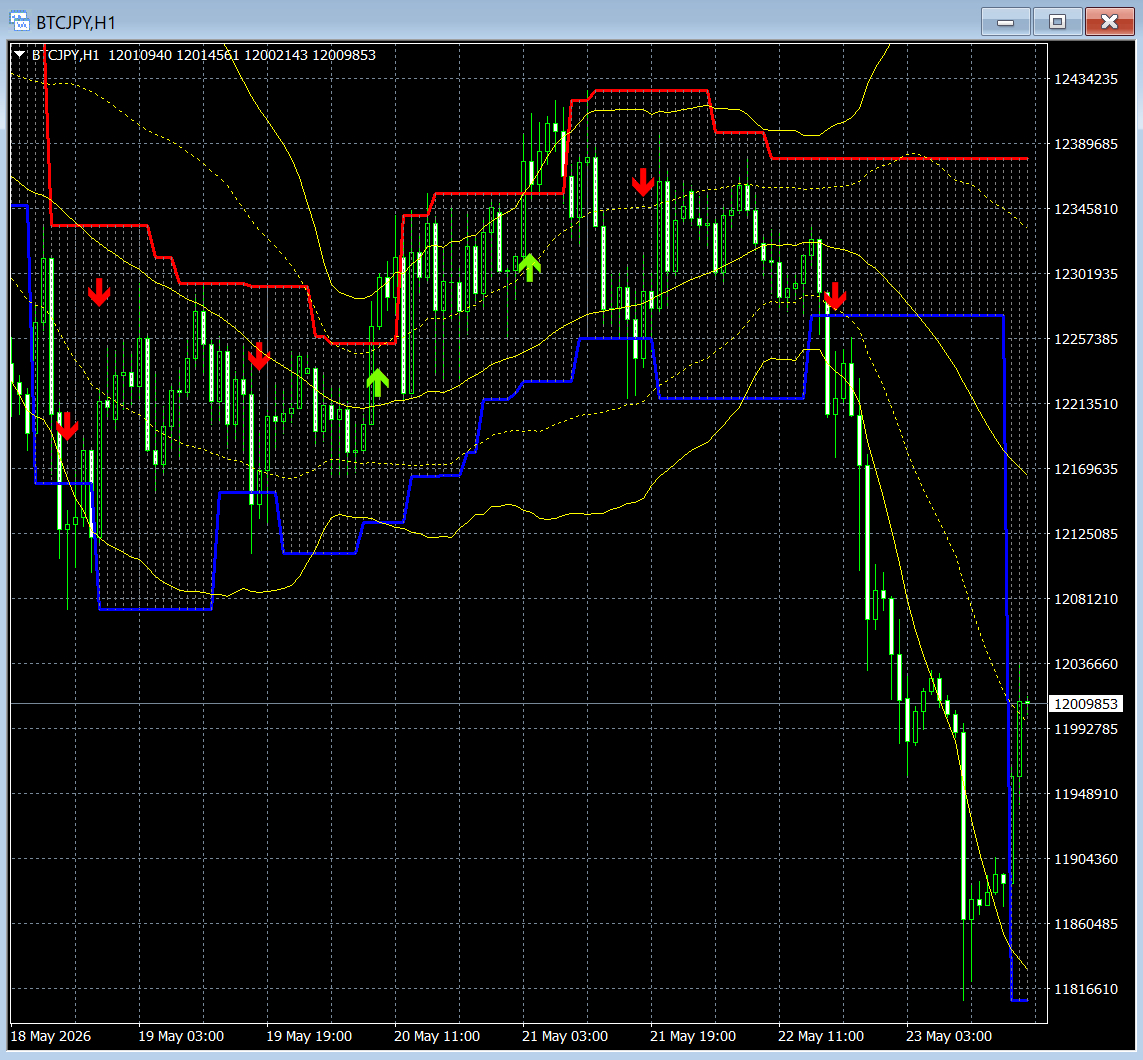Screen dimensions: 1143x1060
Task: Maximize the BTCJPY,H1 chart window
Action: coord(1057,22)
